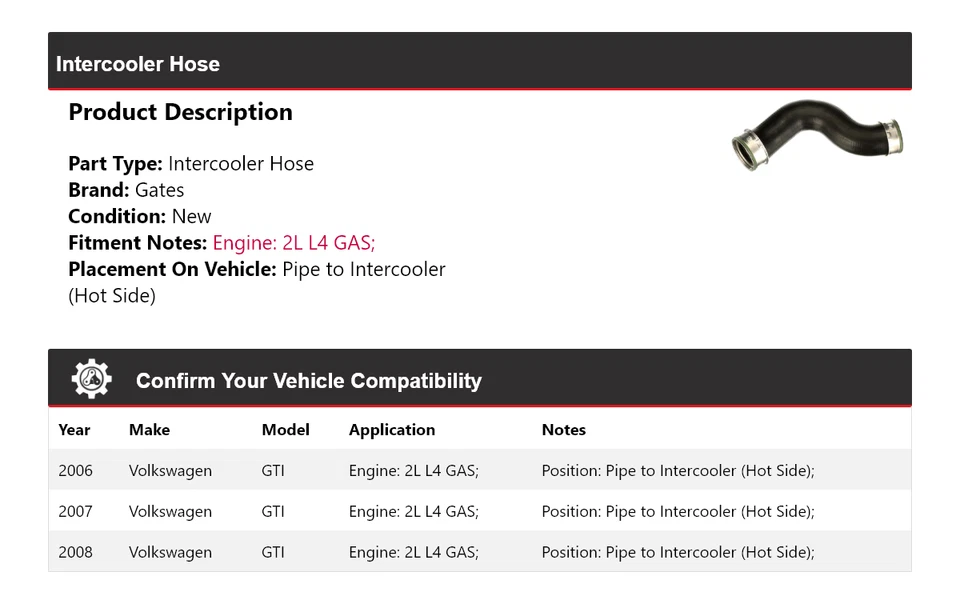960x604 pixels.
Task: Click the Confirm Your Vehicle Compatibility heading
Action: tap(308, 381)
